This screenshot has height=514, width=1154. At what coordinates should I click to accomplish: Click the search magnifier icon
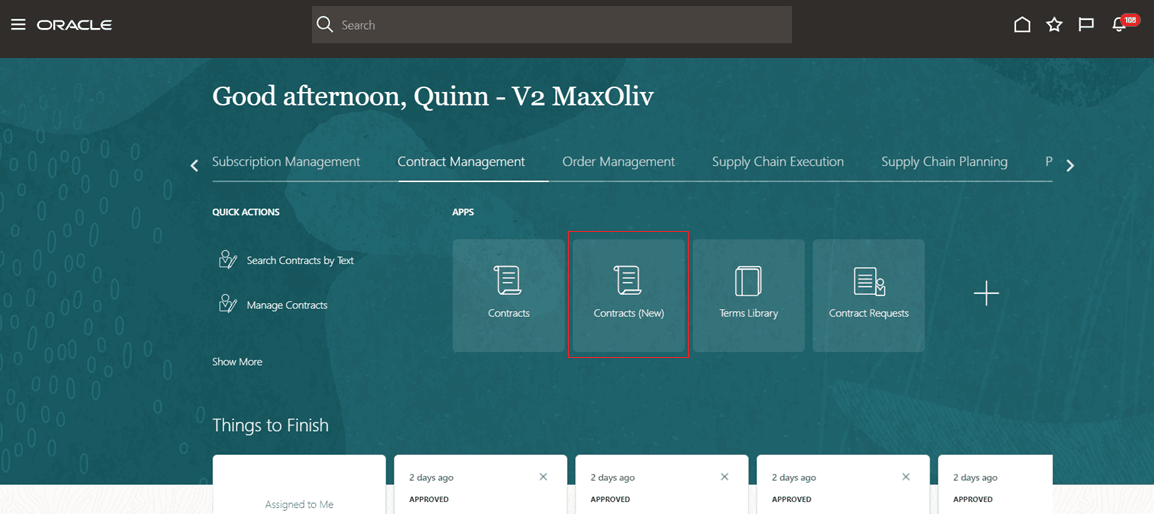pyautogui.click(x=325, y=24)
